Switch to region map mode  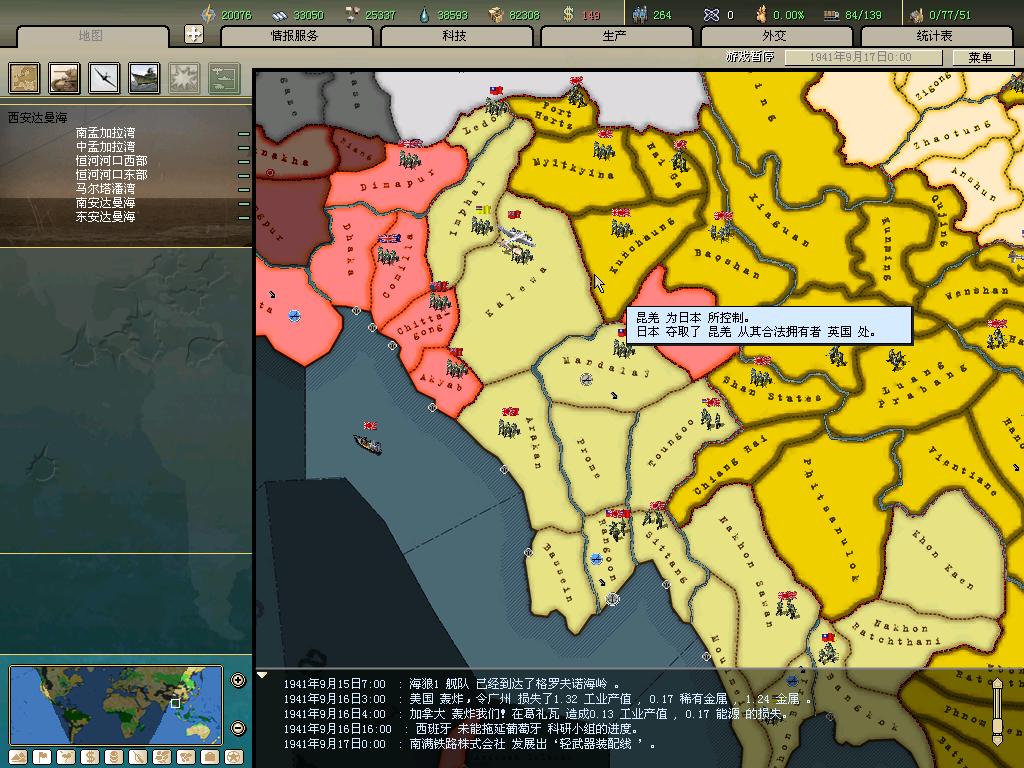[162, 757]
